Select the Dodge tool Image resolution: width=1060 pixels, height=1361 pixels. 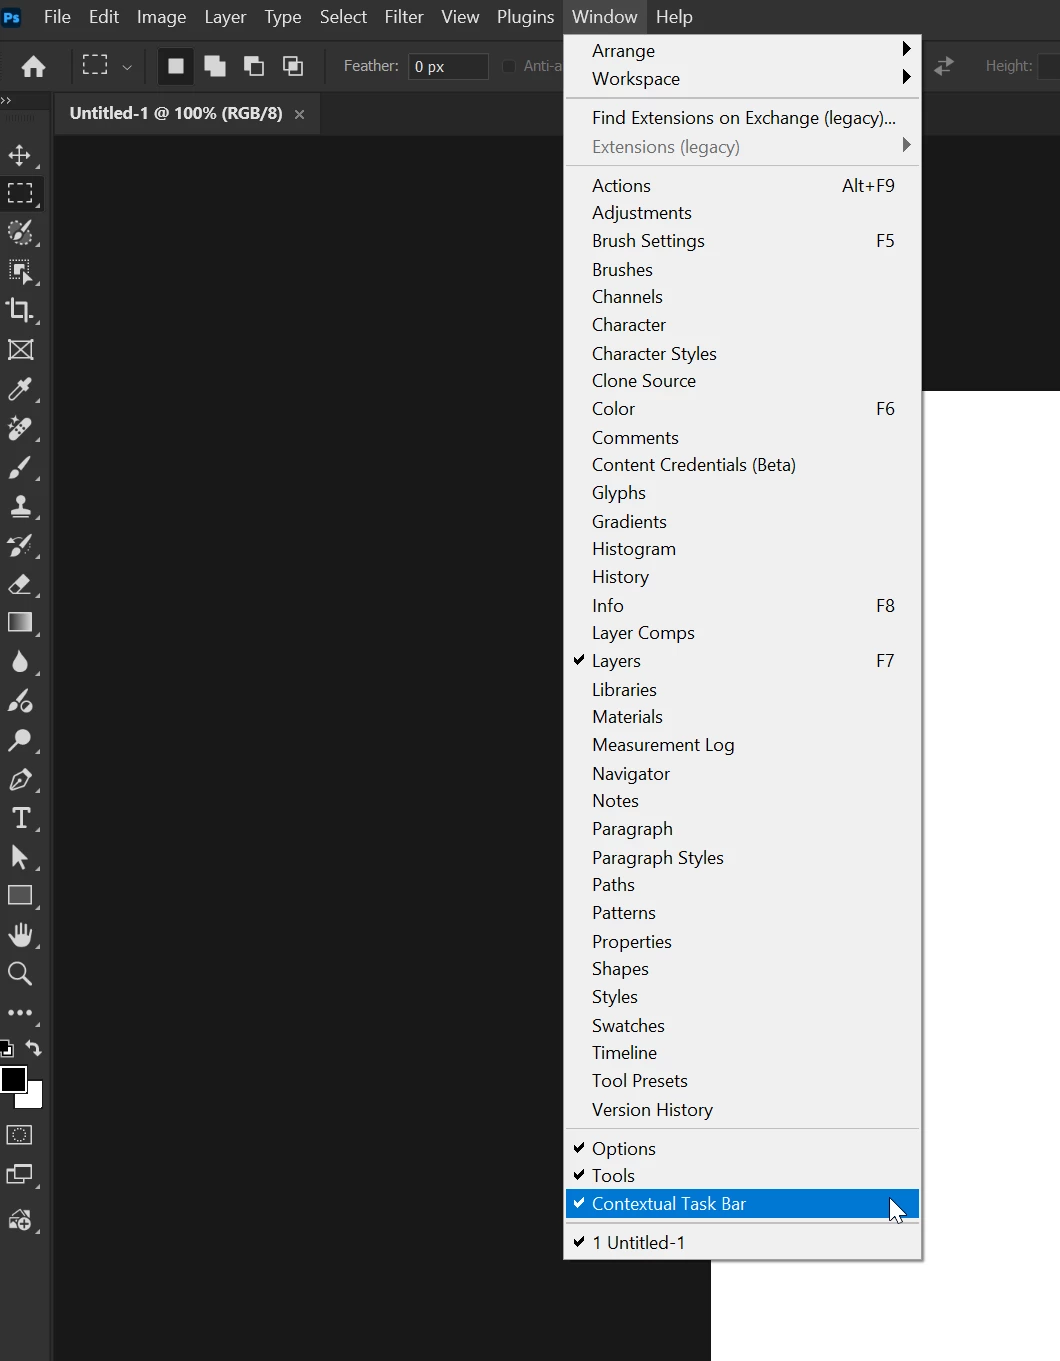20,740
